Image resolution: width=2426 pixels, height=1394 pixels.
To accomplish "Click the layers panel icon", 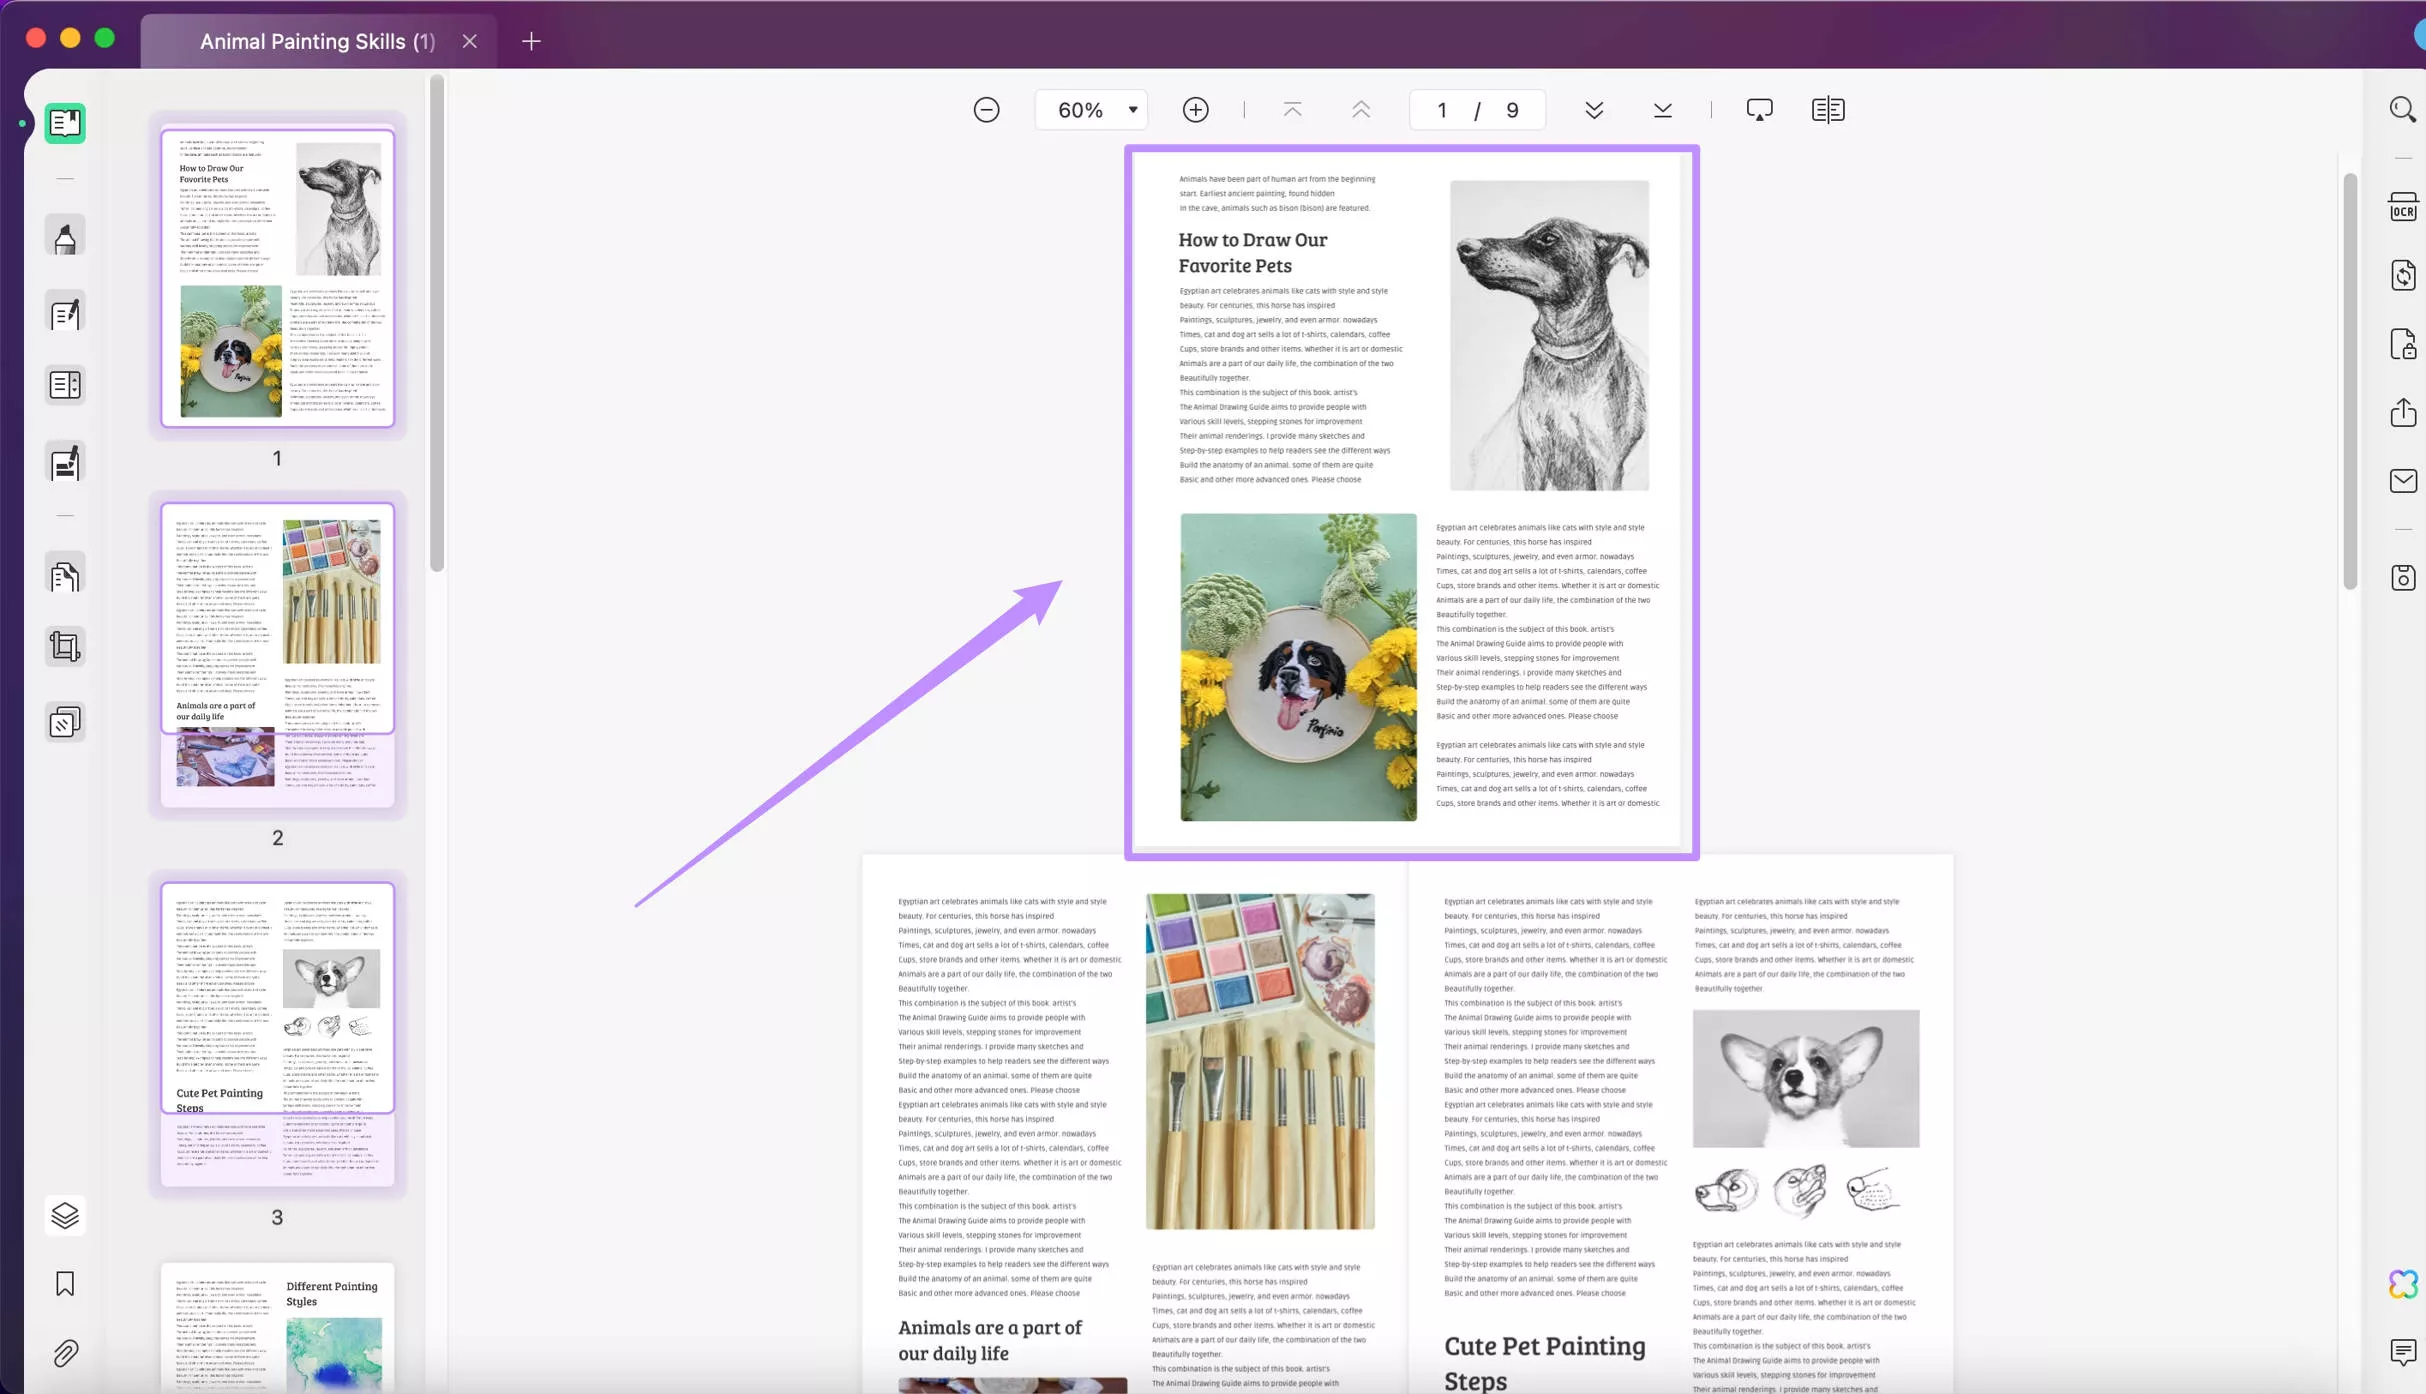I will coord(63,1214).
